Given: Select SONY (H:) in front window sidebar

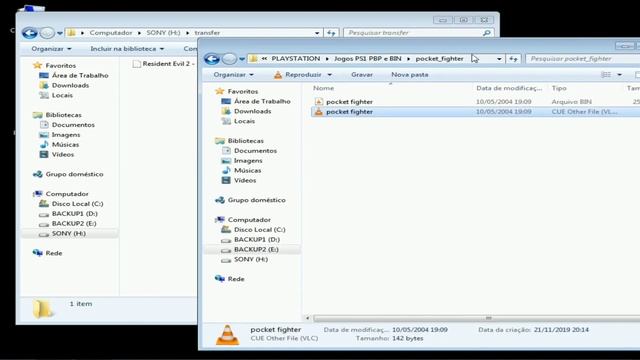Looking at the screenshot, I should tap(251, 260).
